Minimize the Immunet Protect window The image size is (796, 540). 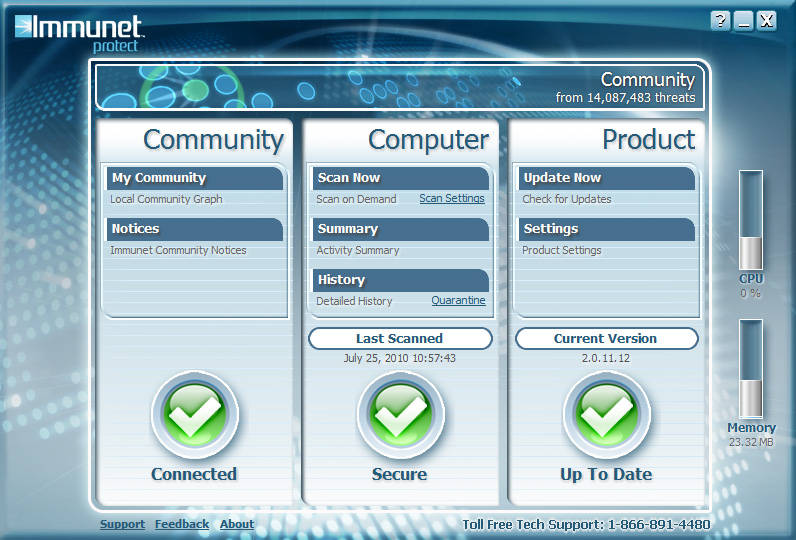(743, 21)
